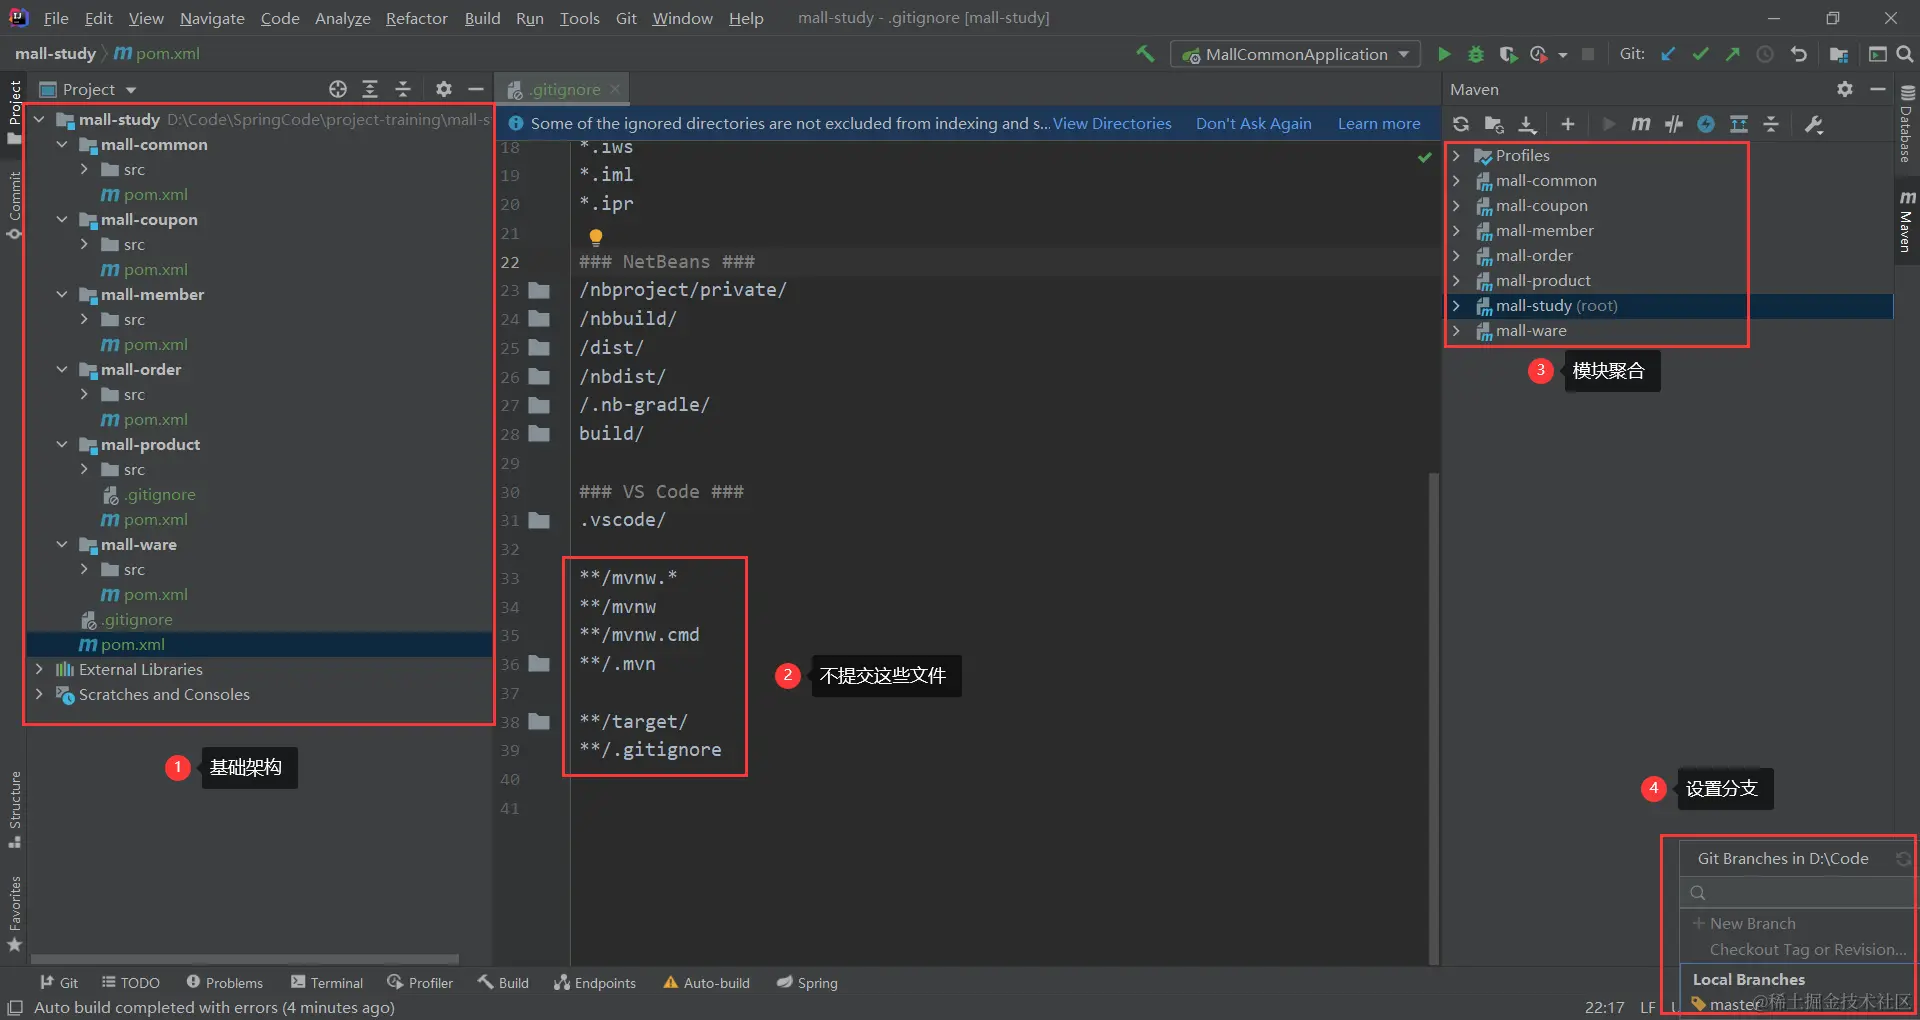Click the Project panel horizontal scrollbar
This screenshot has width=1920, height=1020.
pos(246,958)
